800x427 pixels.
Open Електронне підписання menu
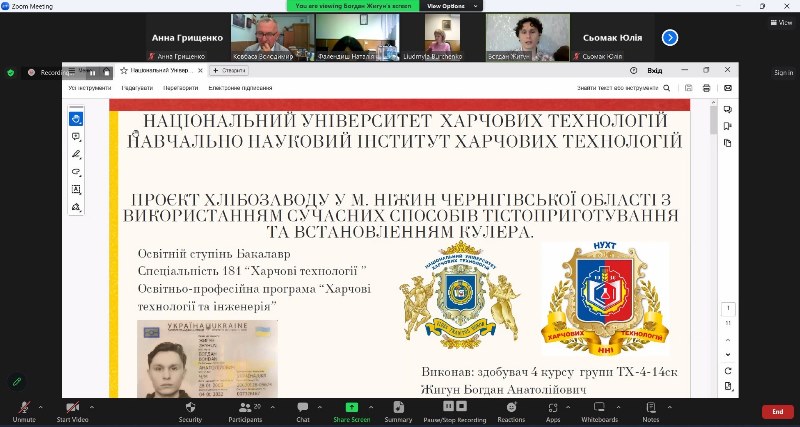click(x=240, y=88)
